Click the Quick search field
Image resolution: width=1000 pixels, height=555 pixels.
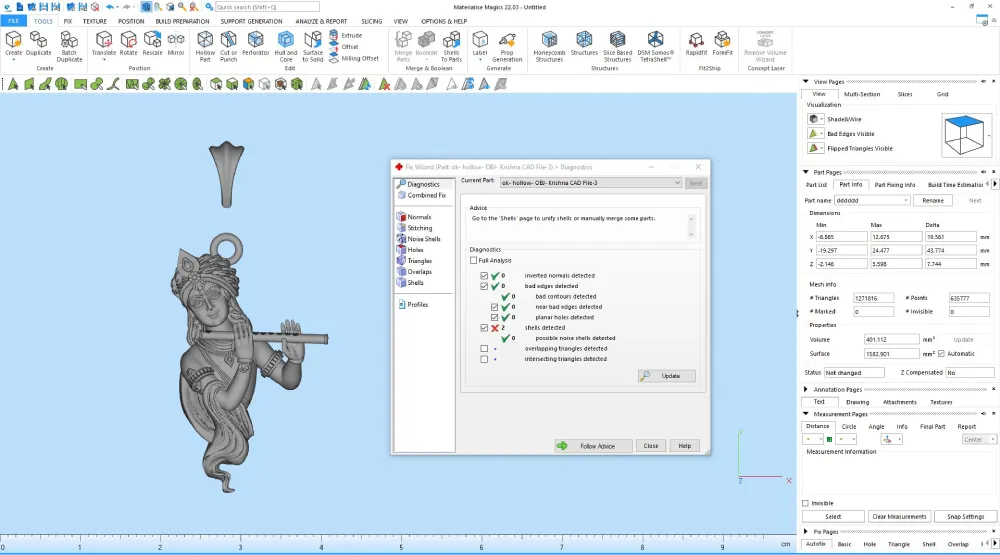click(x=267, y=7)
